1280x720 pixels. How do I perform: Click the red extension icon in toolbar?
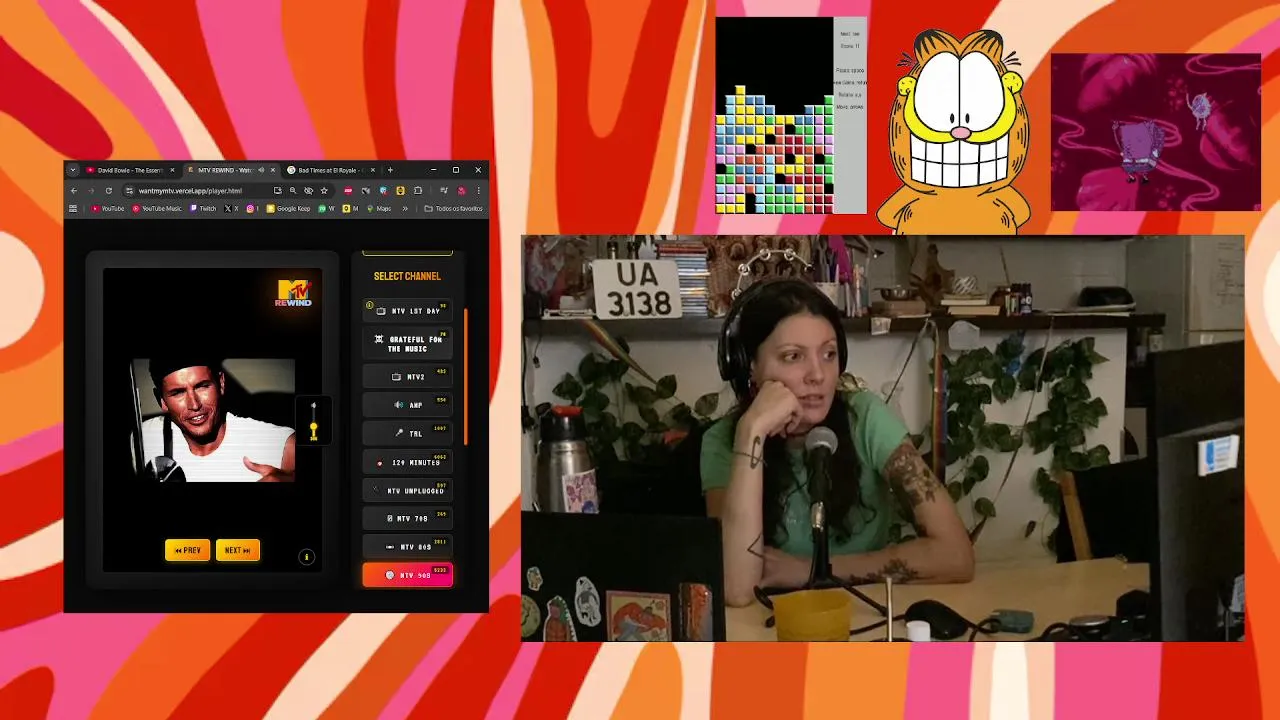pyautogui.click(x=348, y=191)
